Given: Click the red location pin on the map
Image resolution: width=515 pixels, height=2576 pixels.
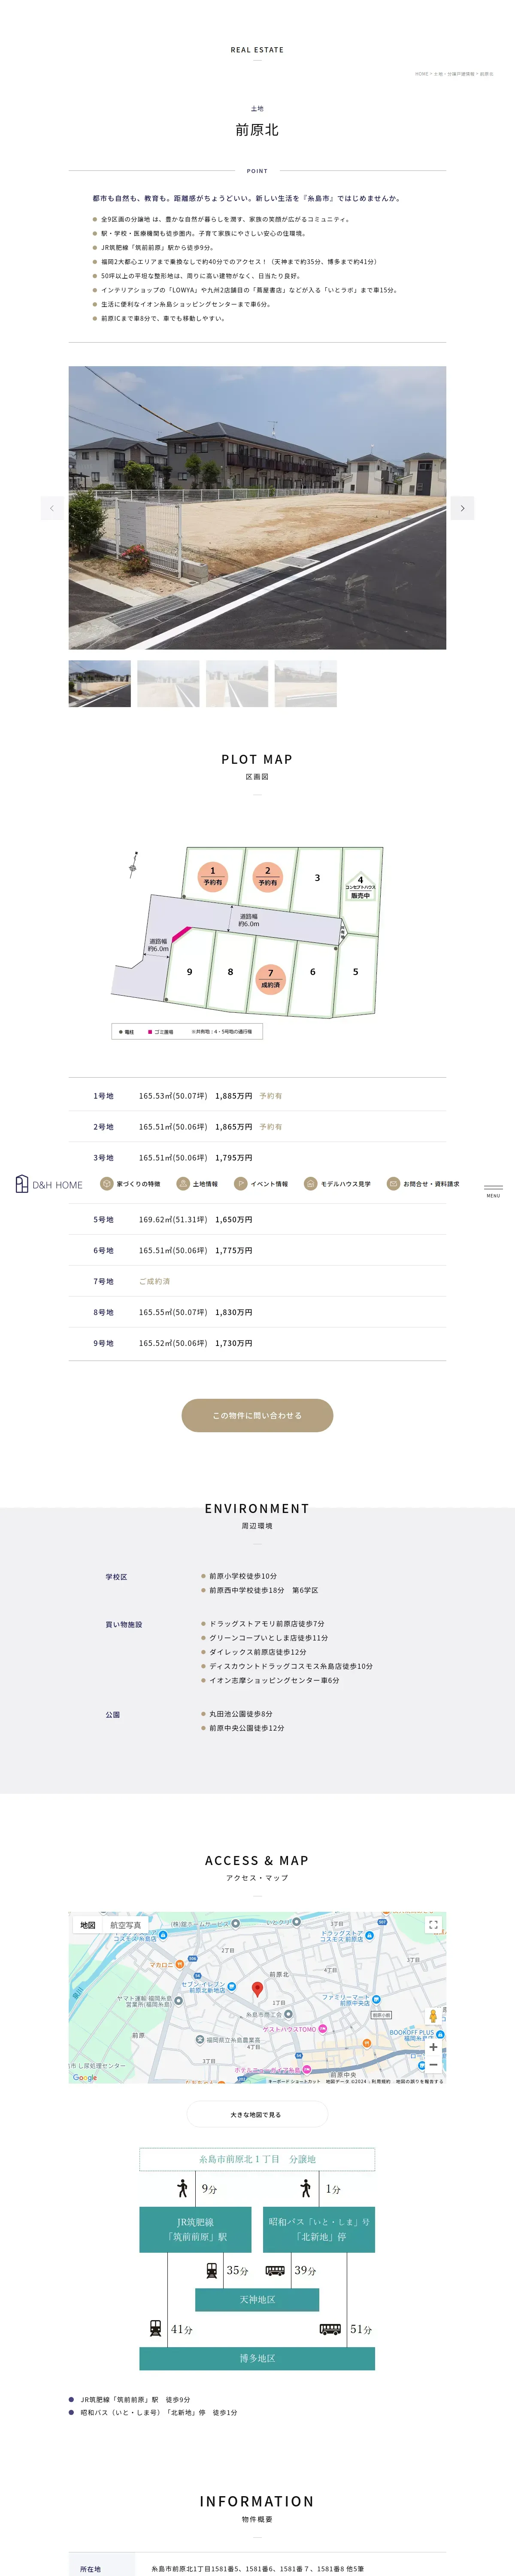Looking at the screenshot, I should [257, 1989].
